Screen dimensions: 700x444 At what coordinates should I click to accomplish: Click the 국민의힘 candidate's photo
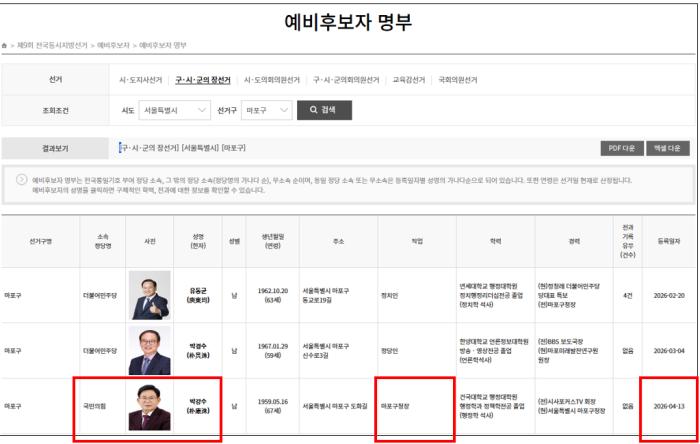click(x=150, y=406)
